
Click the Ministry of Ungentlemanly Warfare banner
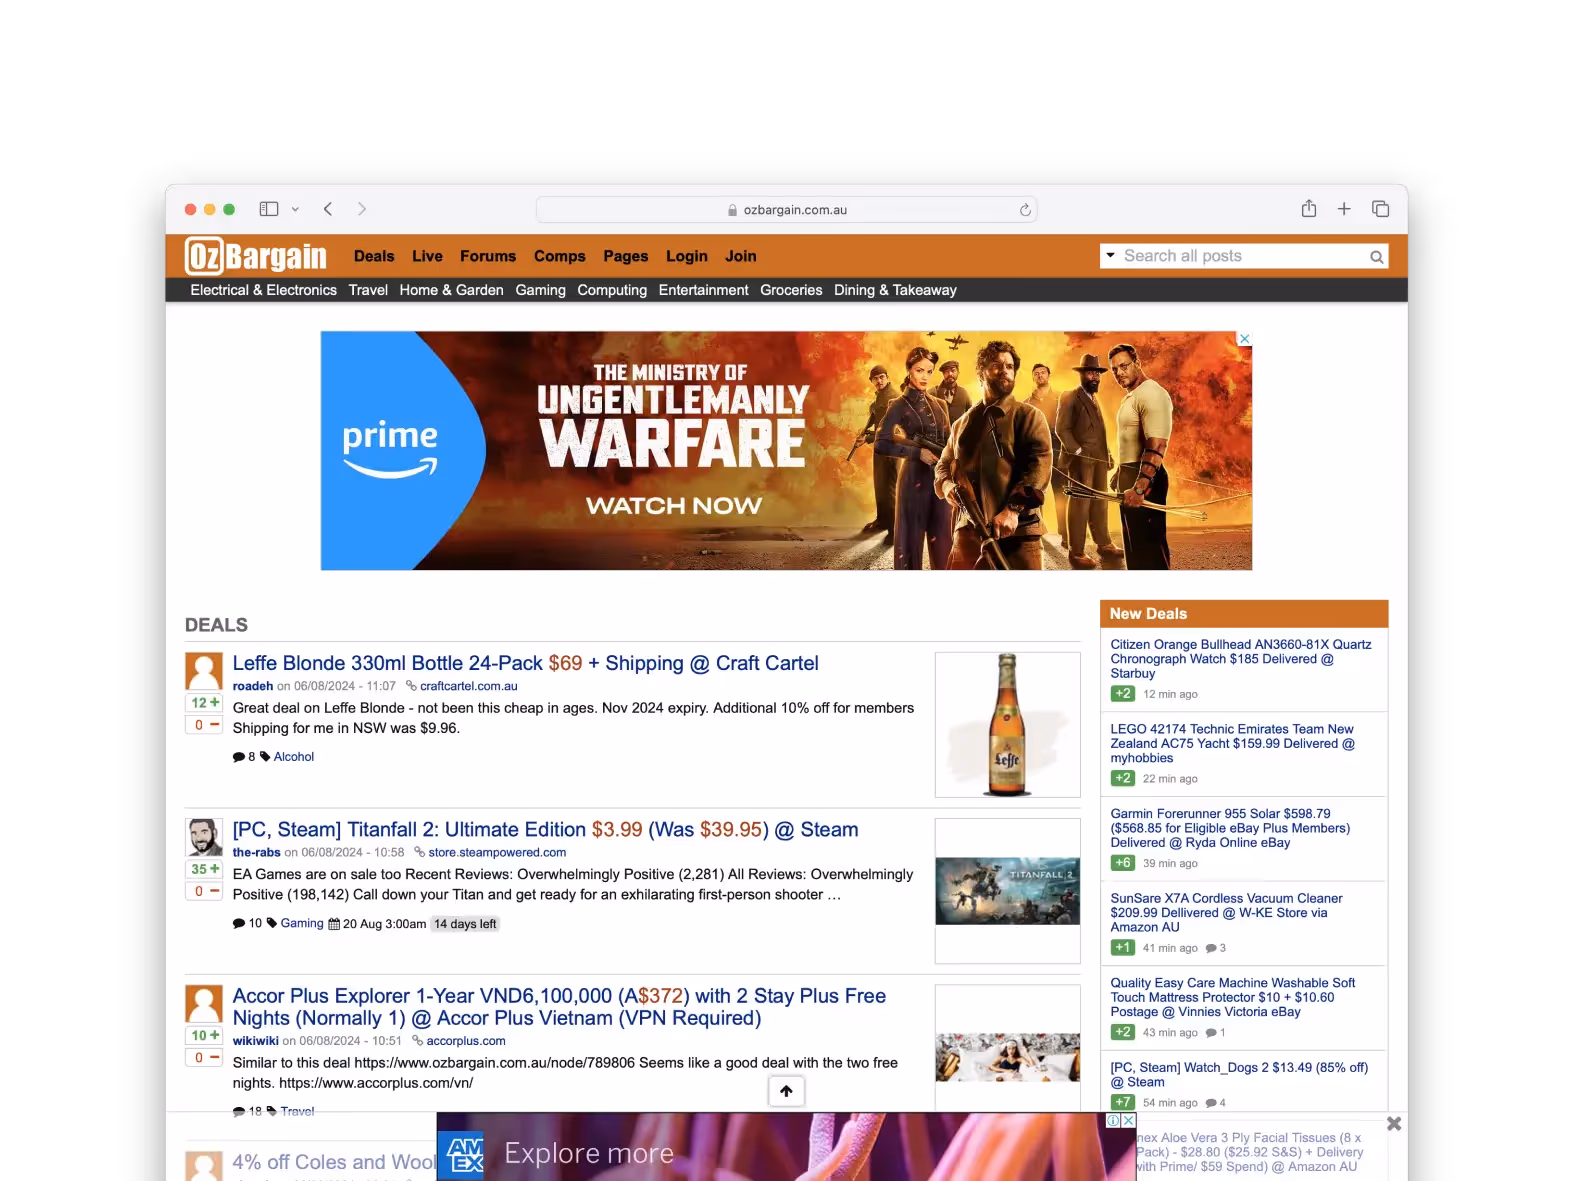click(786, 451)
